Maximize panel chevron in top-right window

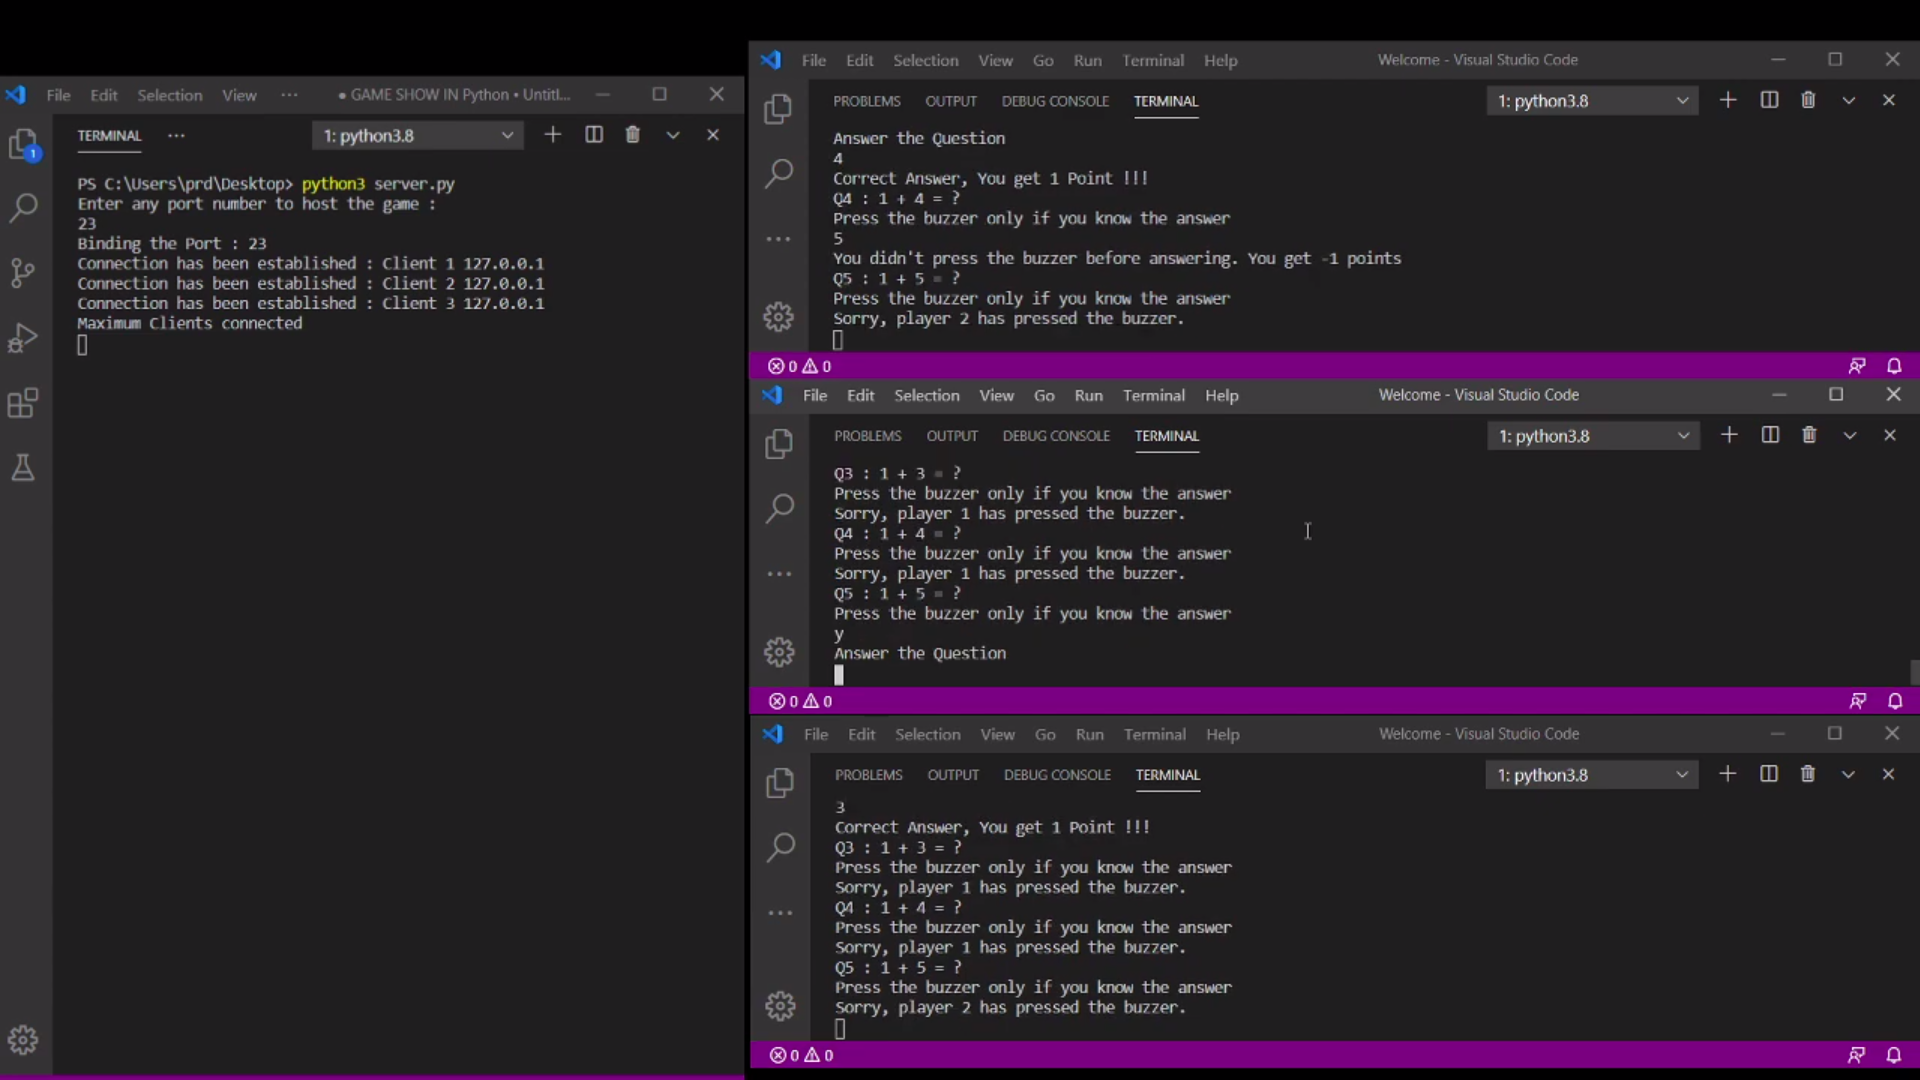(x=1849, y=100)
